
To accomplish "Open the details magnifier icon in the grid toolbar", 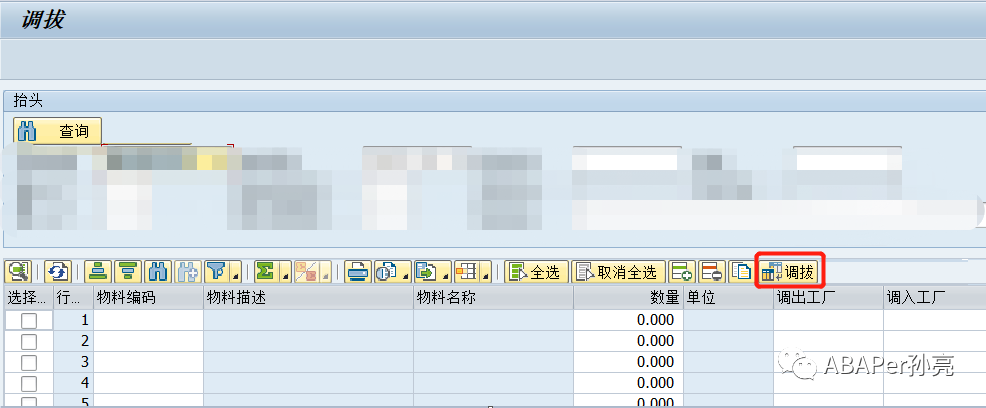I will [x=18, y=272].
